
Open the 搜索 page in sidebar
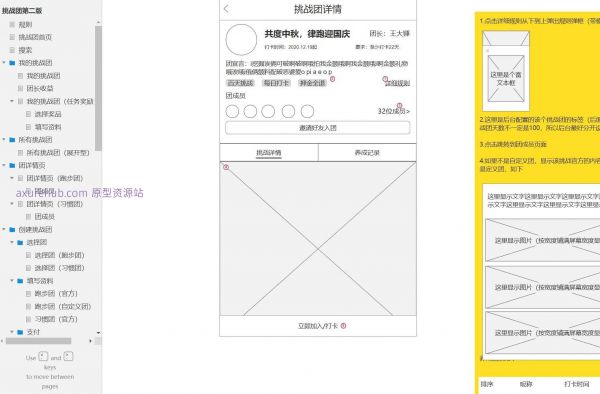[25, 50]
